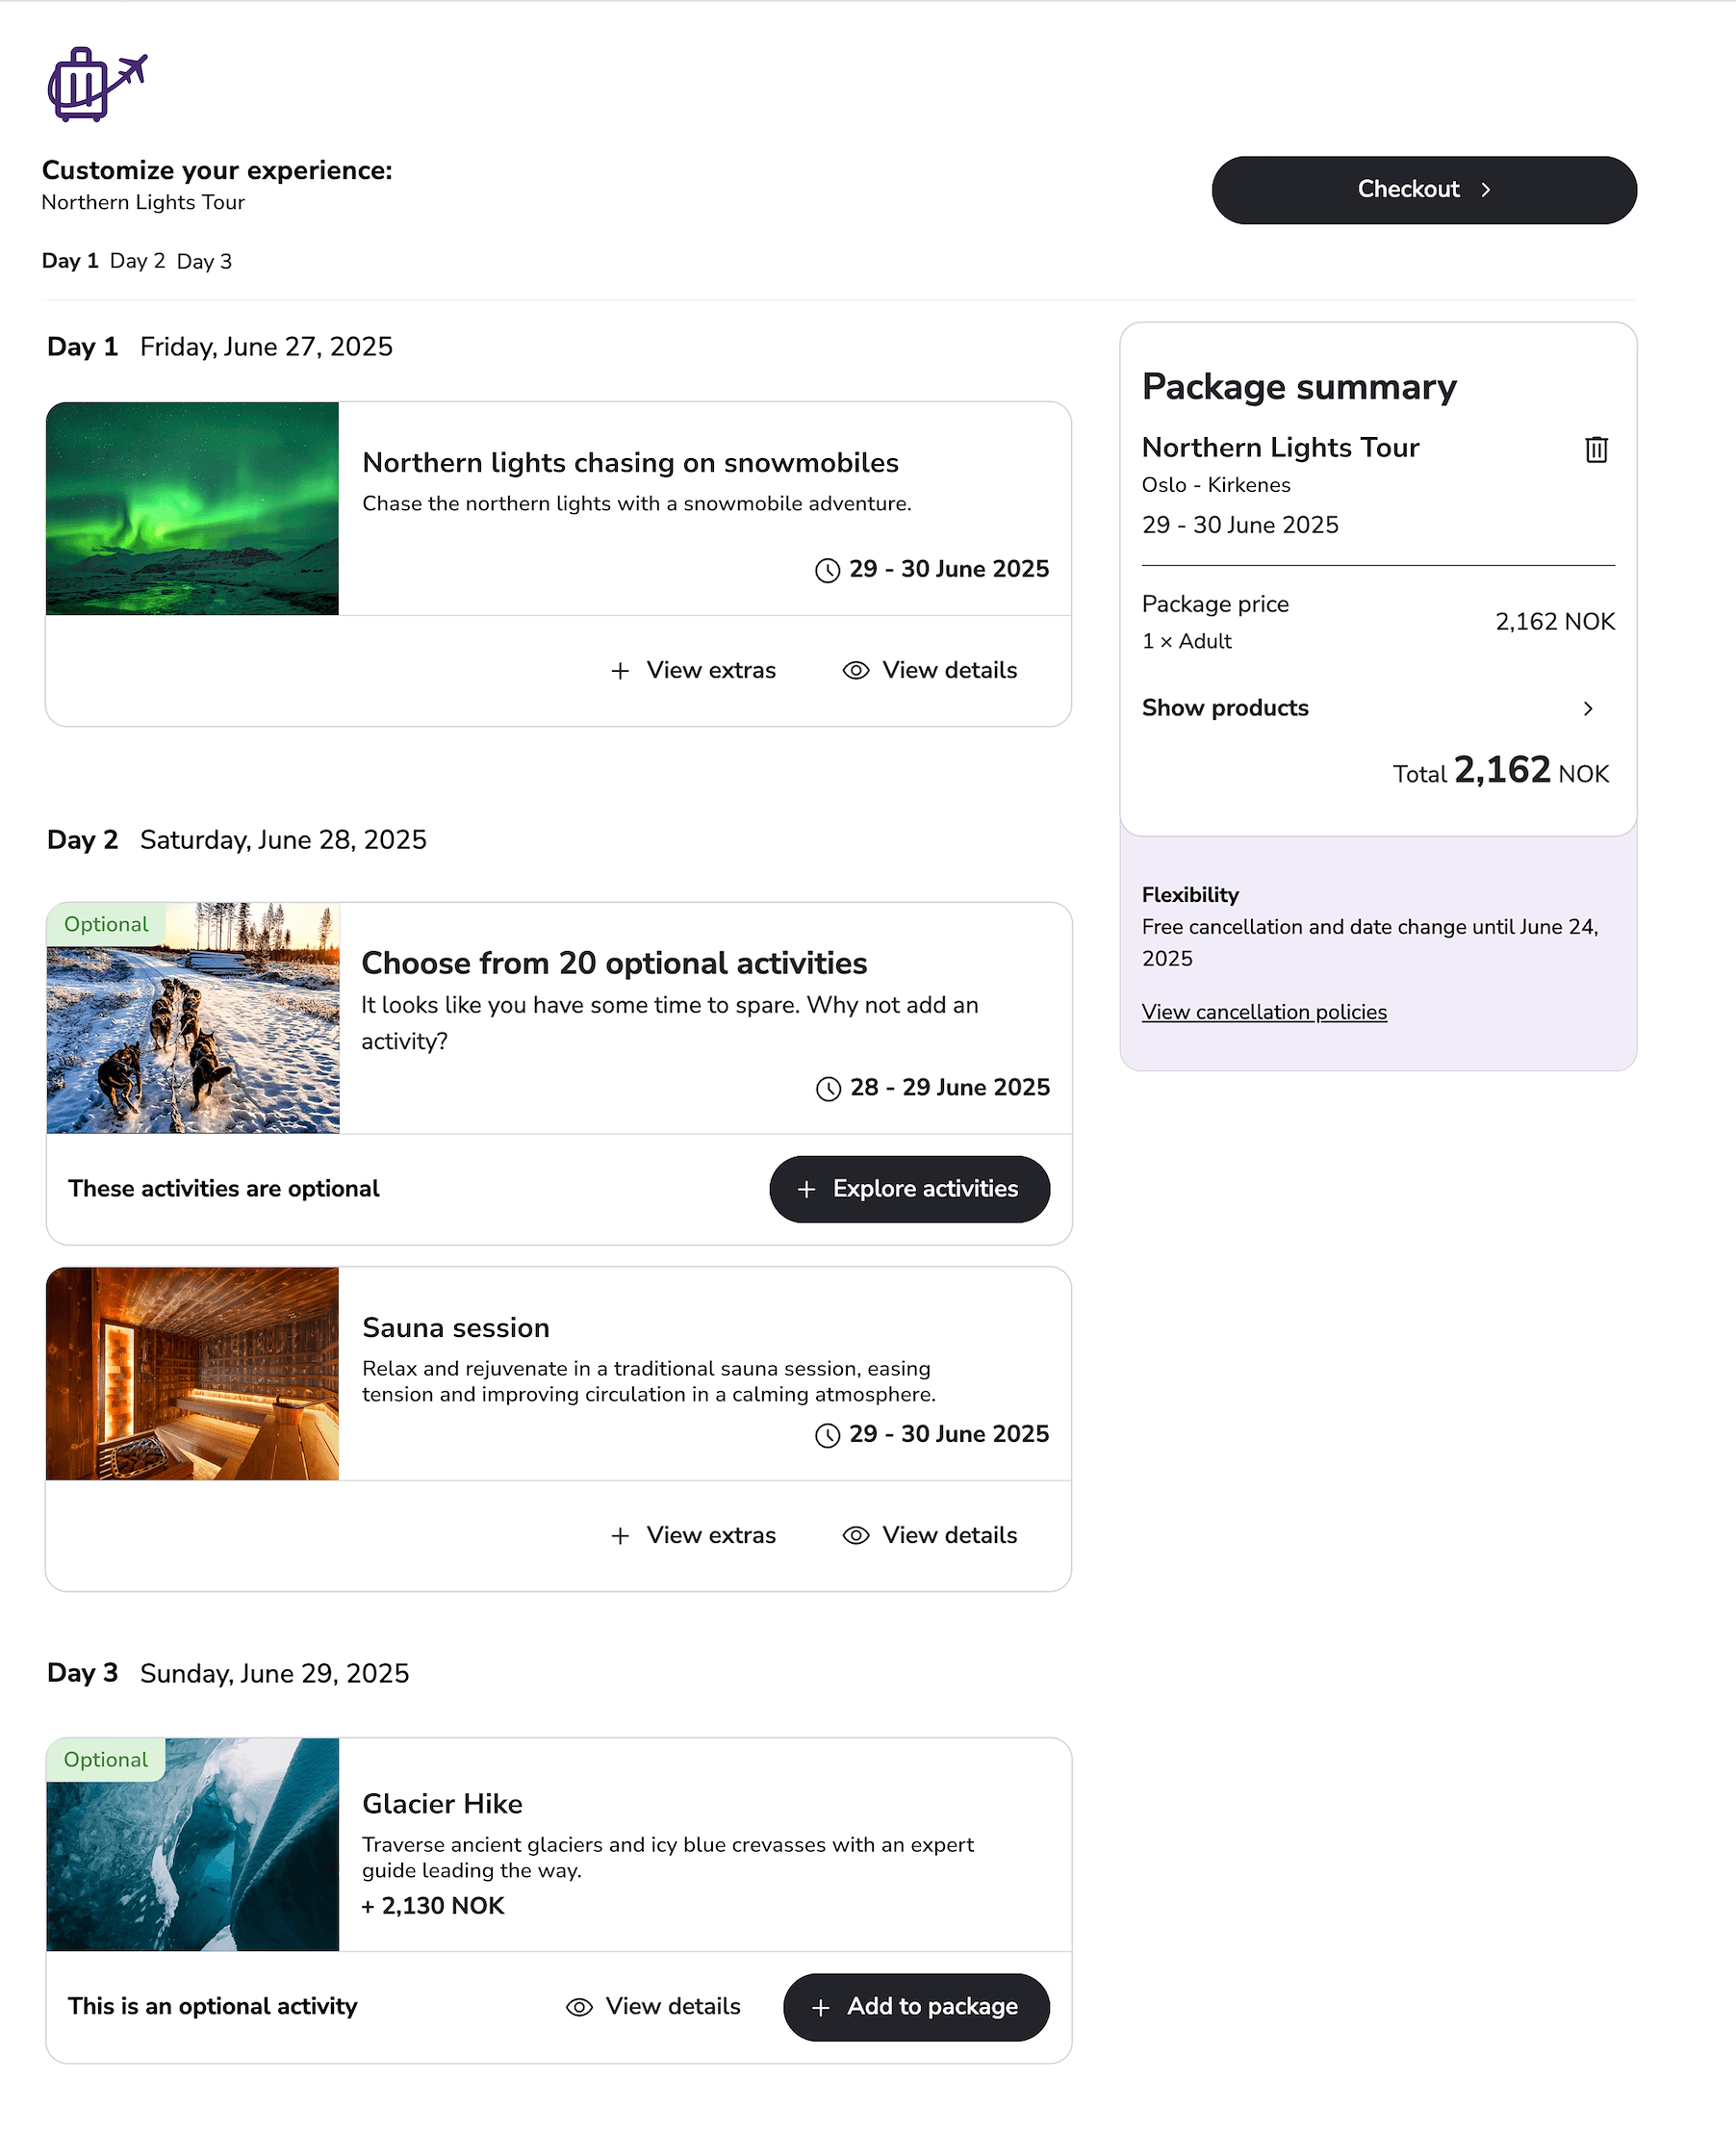The image size is (1736, 2134).
Task: Click the eye icon on Glacier Hike card
Action: point(579,2007)
